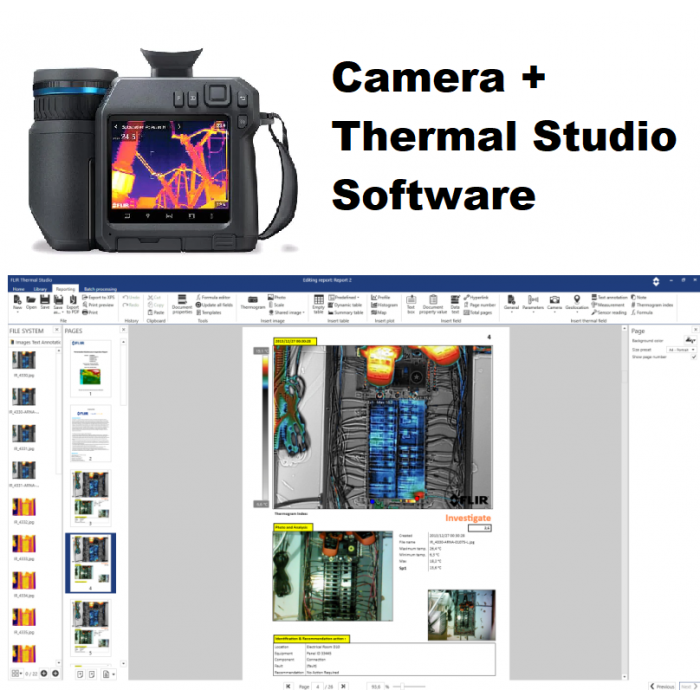Pick the page Background color

click(x=690, y=341)
